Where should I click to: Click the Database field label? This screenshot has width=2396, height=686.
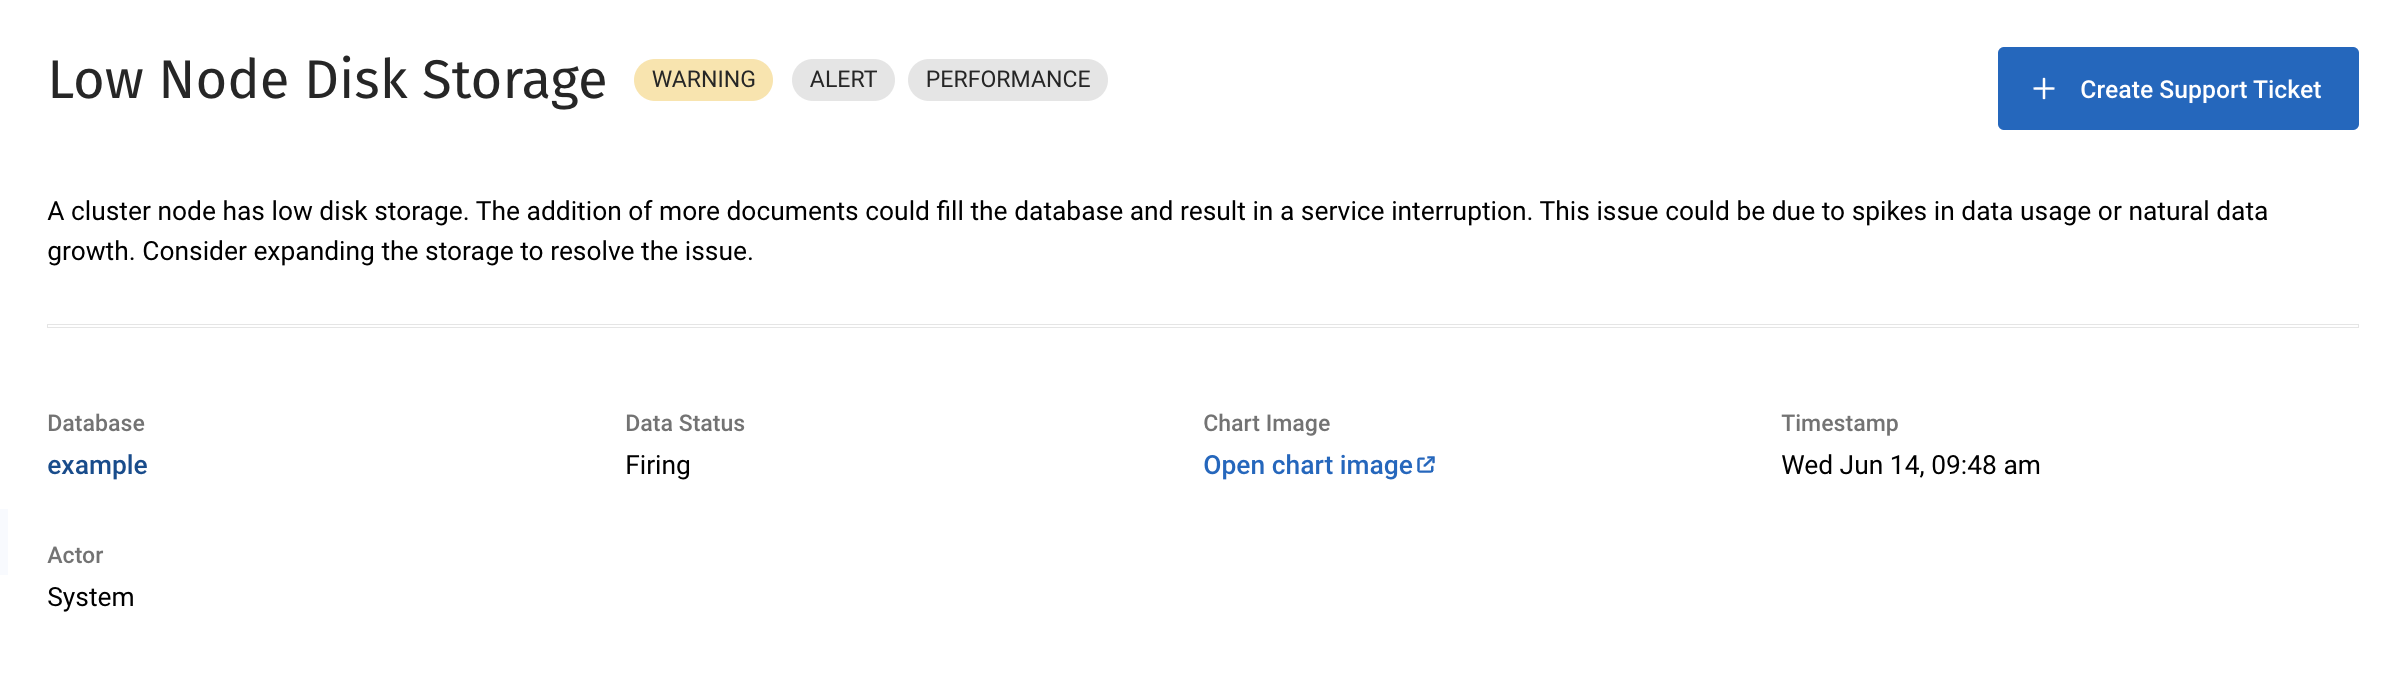[96, 423]
